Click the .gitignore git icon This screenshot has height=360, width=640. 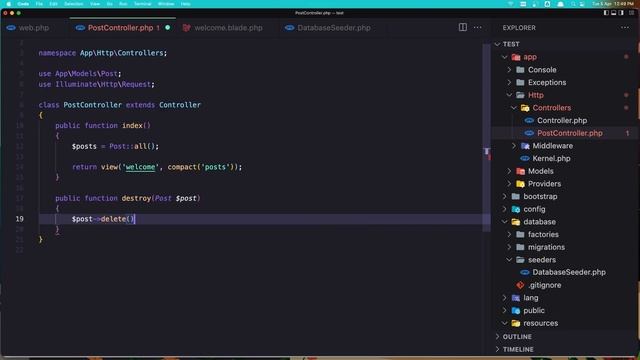click(520, 285)
